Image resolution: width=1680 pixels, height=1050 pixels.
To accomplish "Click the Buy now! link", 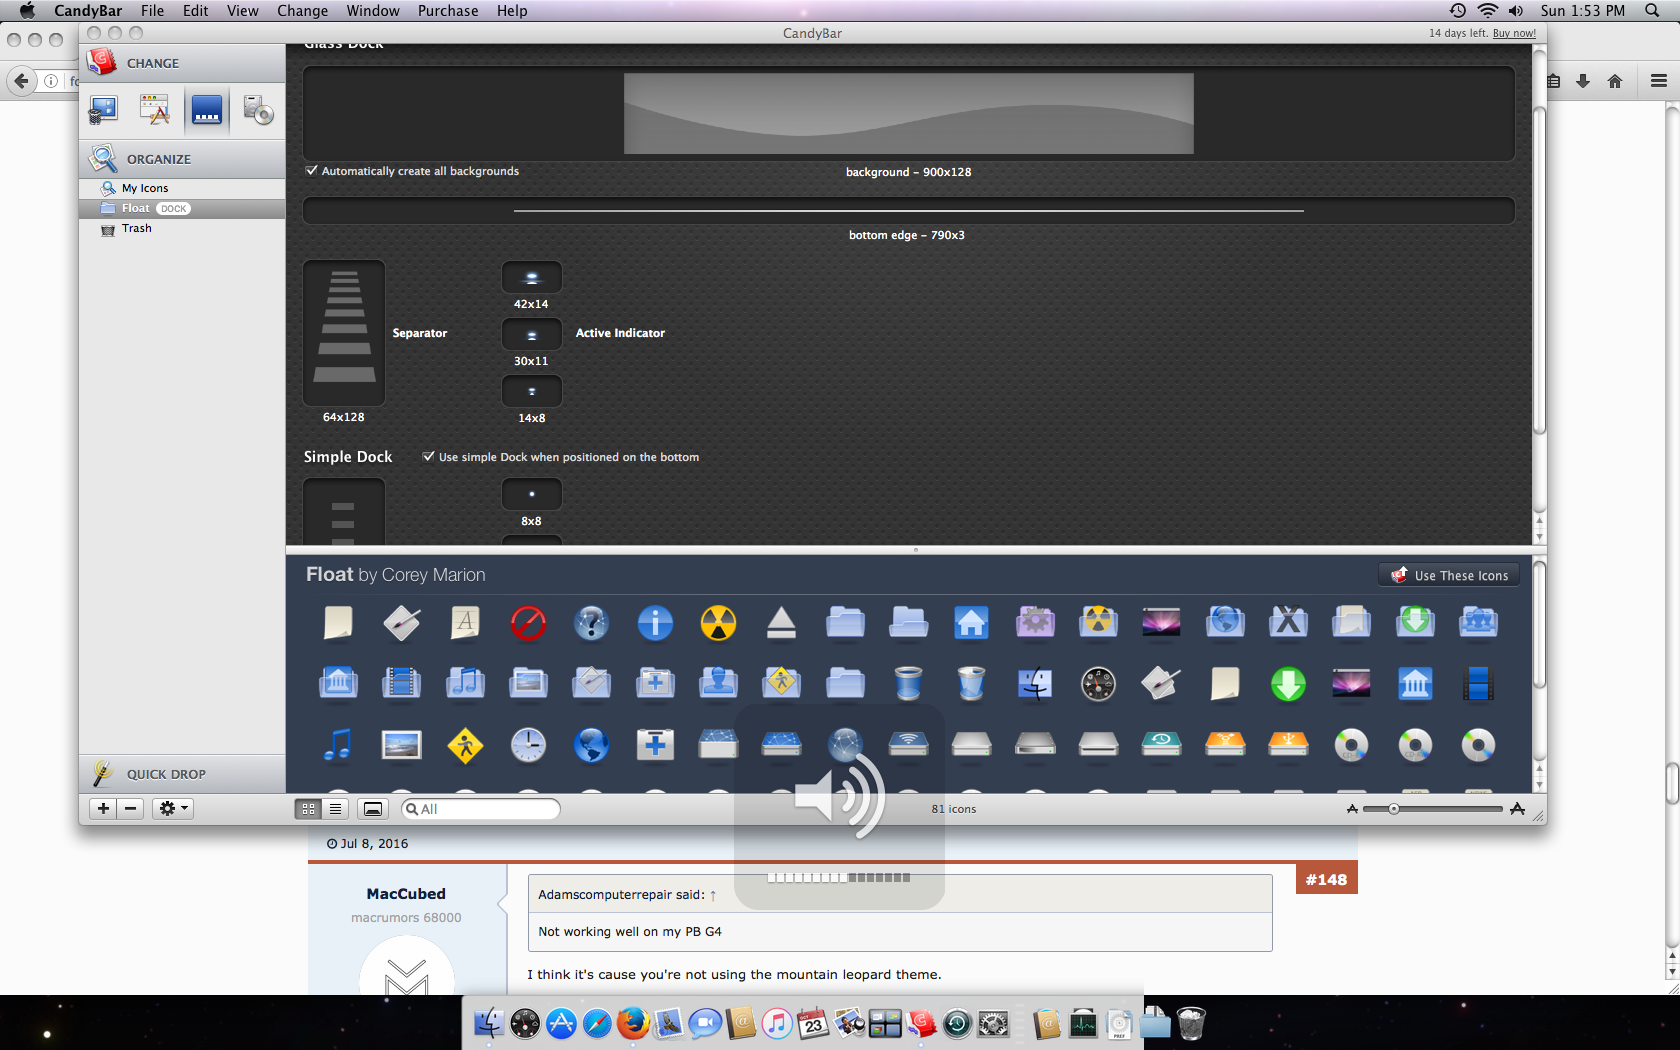I will tap(1514, 33).
